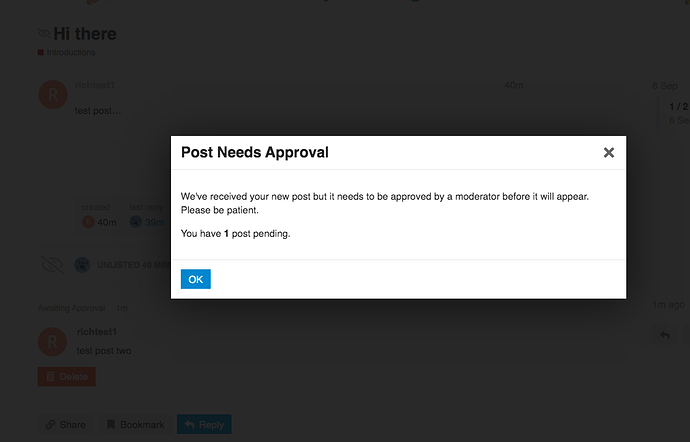Open the richtest1 username on 'test post two'
Viewport: 690px width, 442px height.
click(97, 332)
